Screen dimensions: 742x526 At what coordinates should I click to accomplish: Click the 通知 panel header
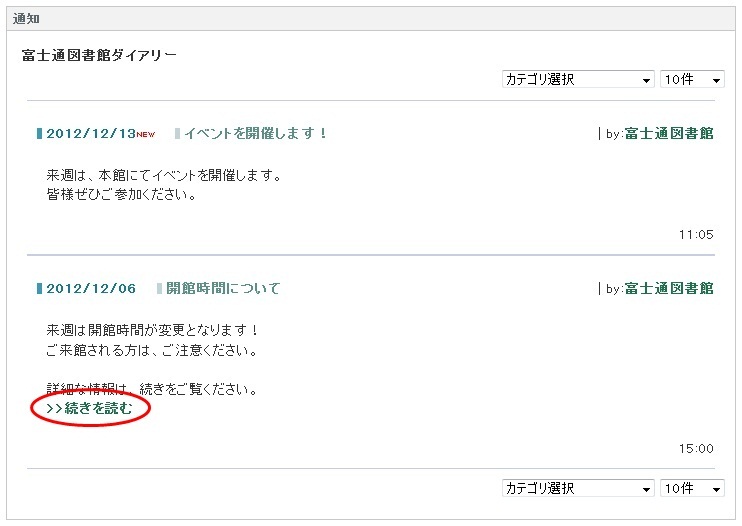(371, 19)
